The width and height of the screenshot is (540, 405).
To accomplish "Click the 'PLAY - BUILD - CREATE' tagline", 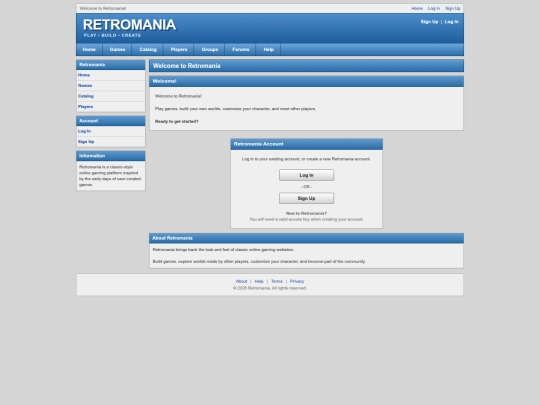I will [x=112, y=35].
